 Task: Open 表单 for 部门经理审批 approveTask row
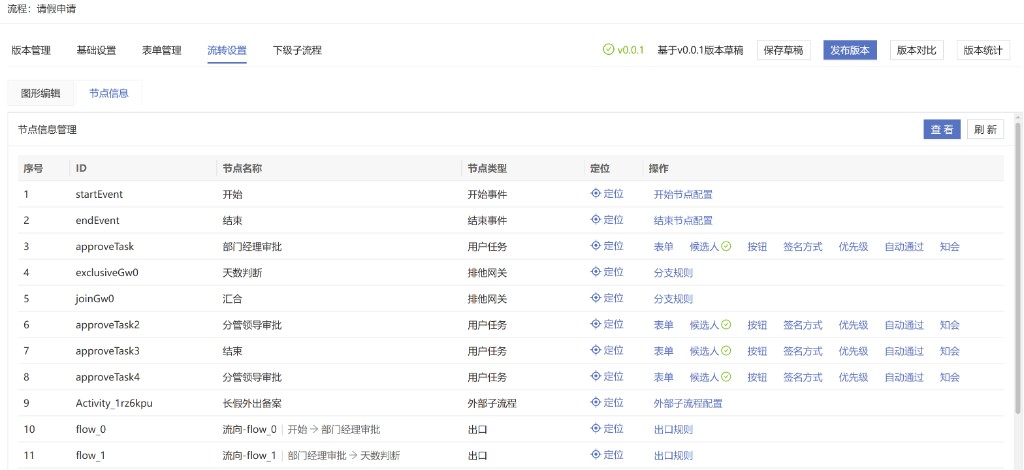click(664, 246)
